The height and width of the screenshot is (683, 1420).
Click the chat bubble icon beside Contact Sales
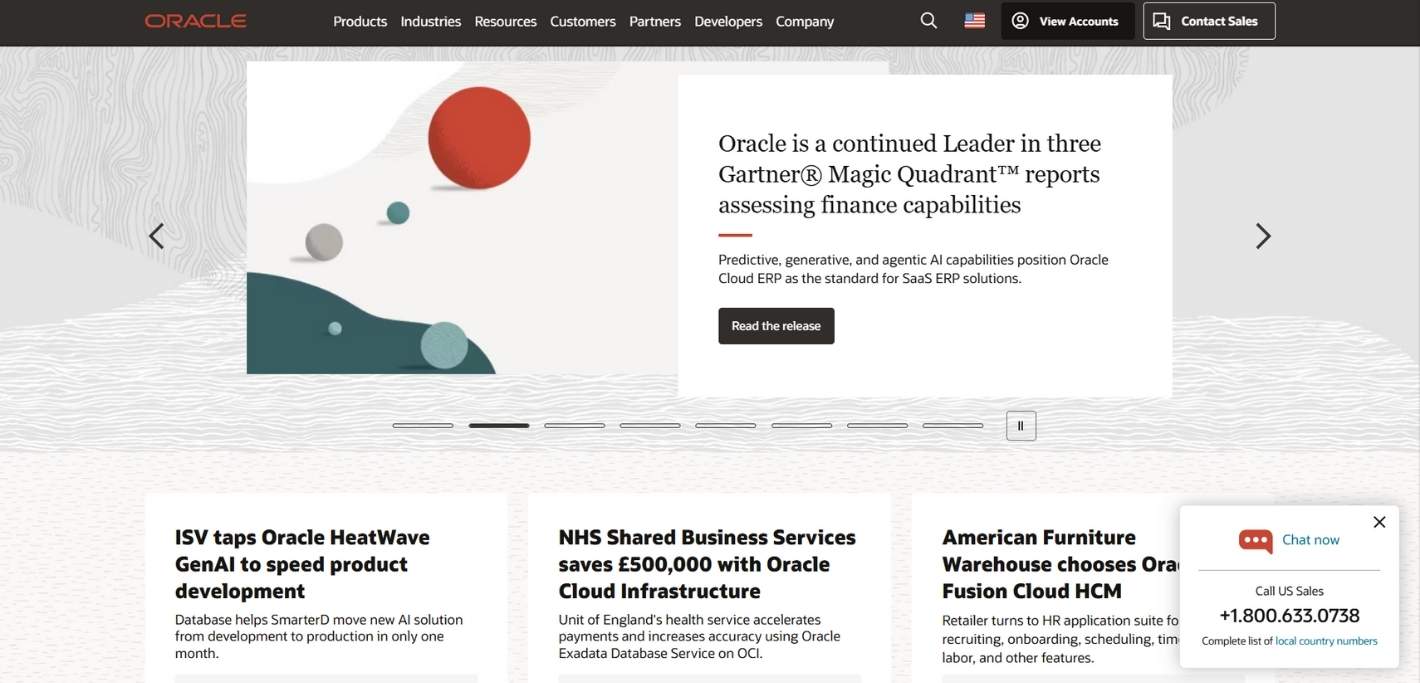click(1160, 20)
